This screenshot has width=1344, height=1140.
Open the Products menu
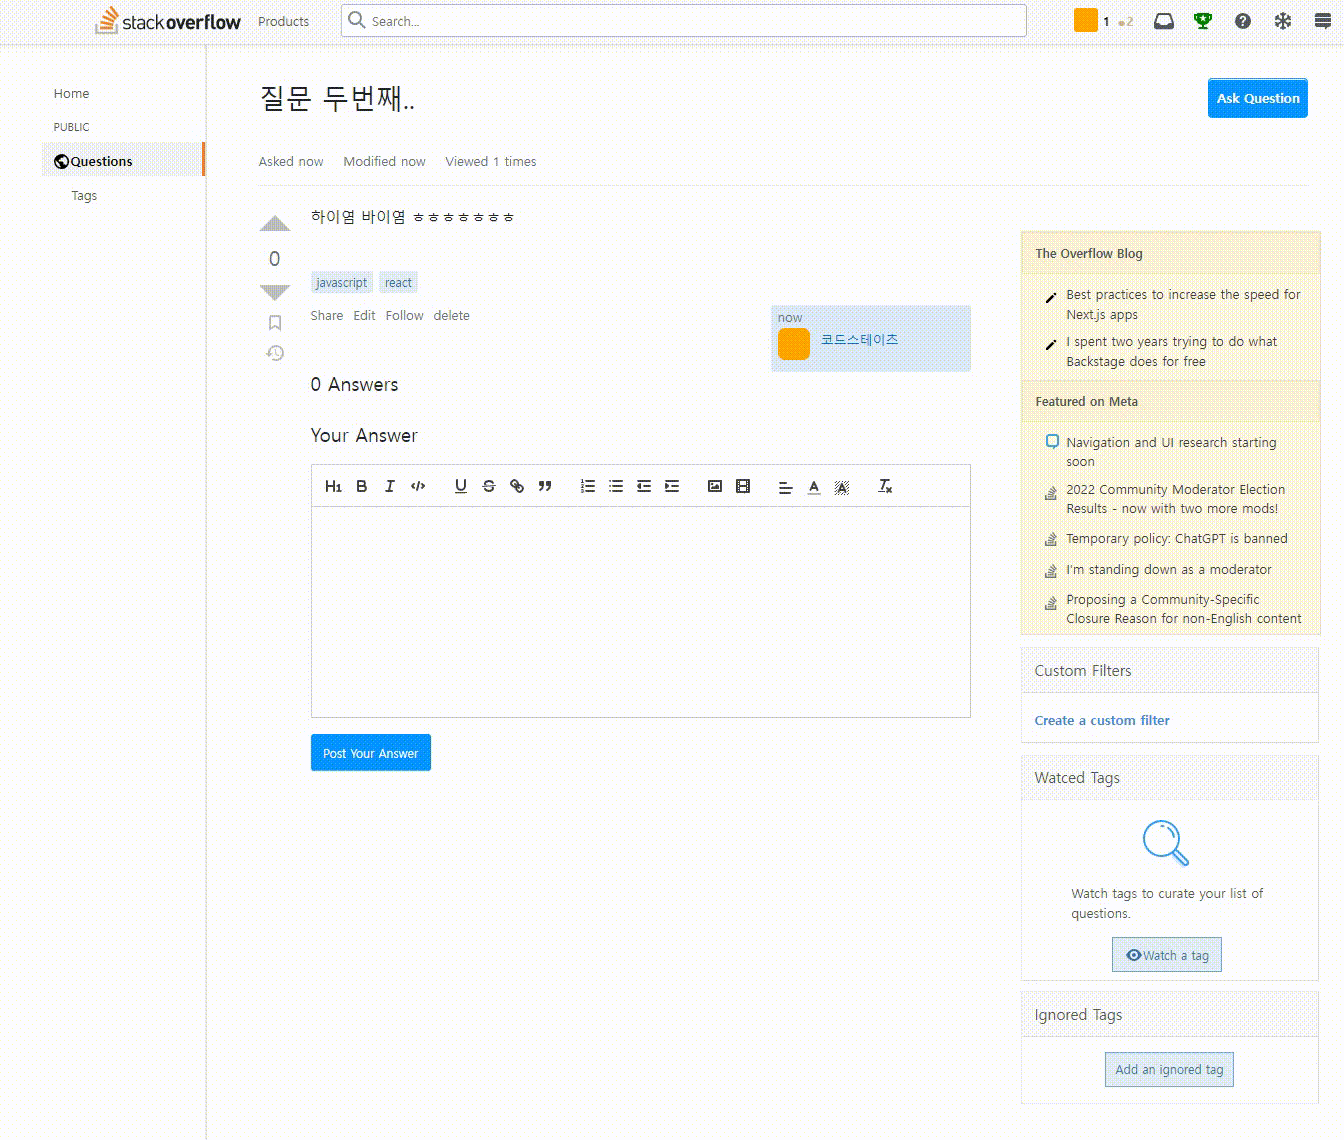click(x=283, y=21)
